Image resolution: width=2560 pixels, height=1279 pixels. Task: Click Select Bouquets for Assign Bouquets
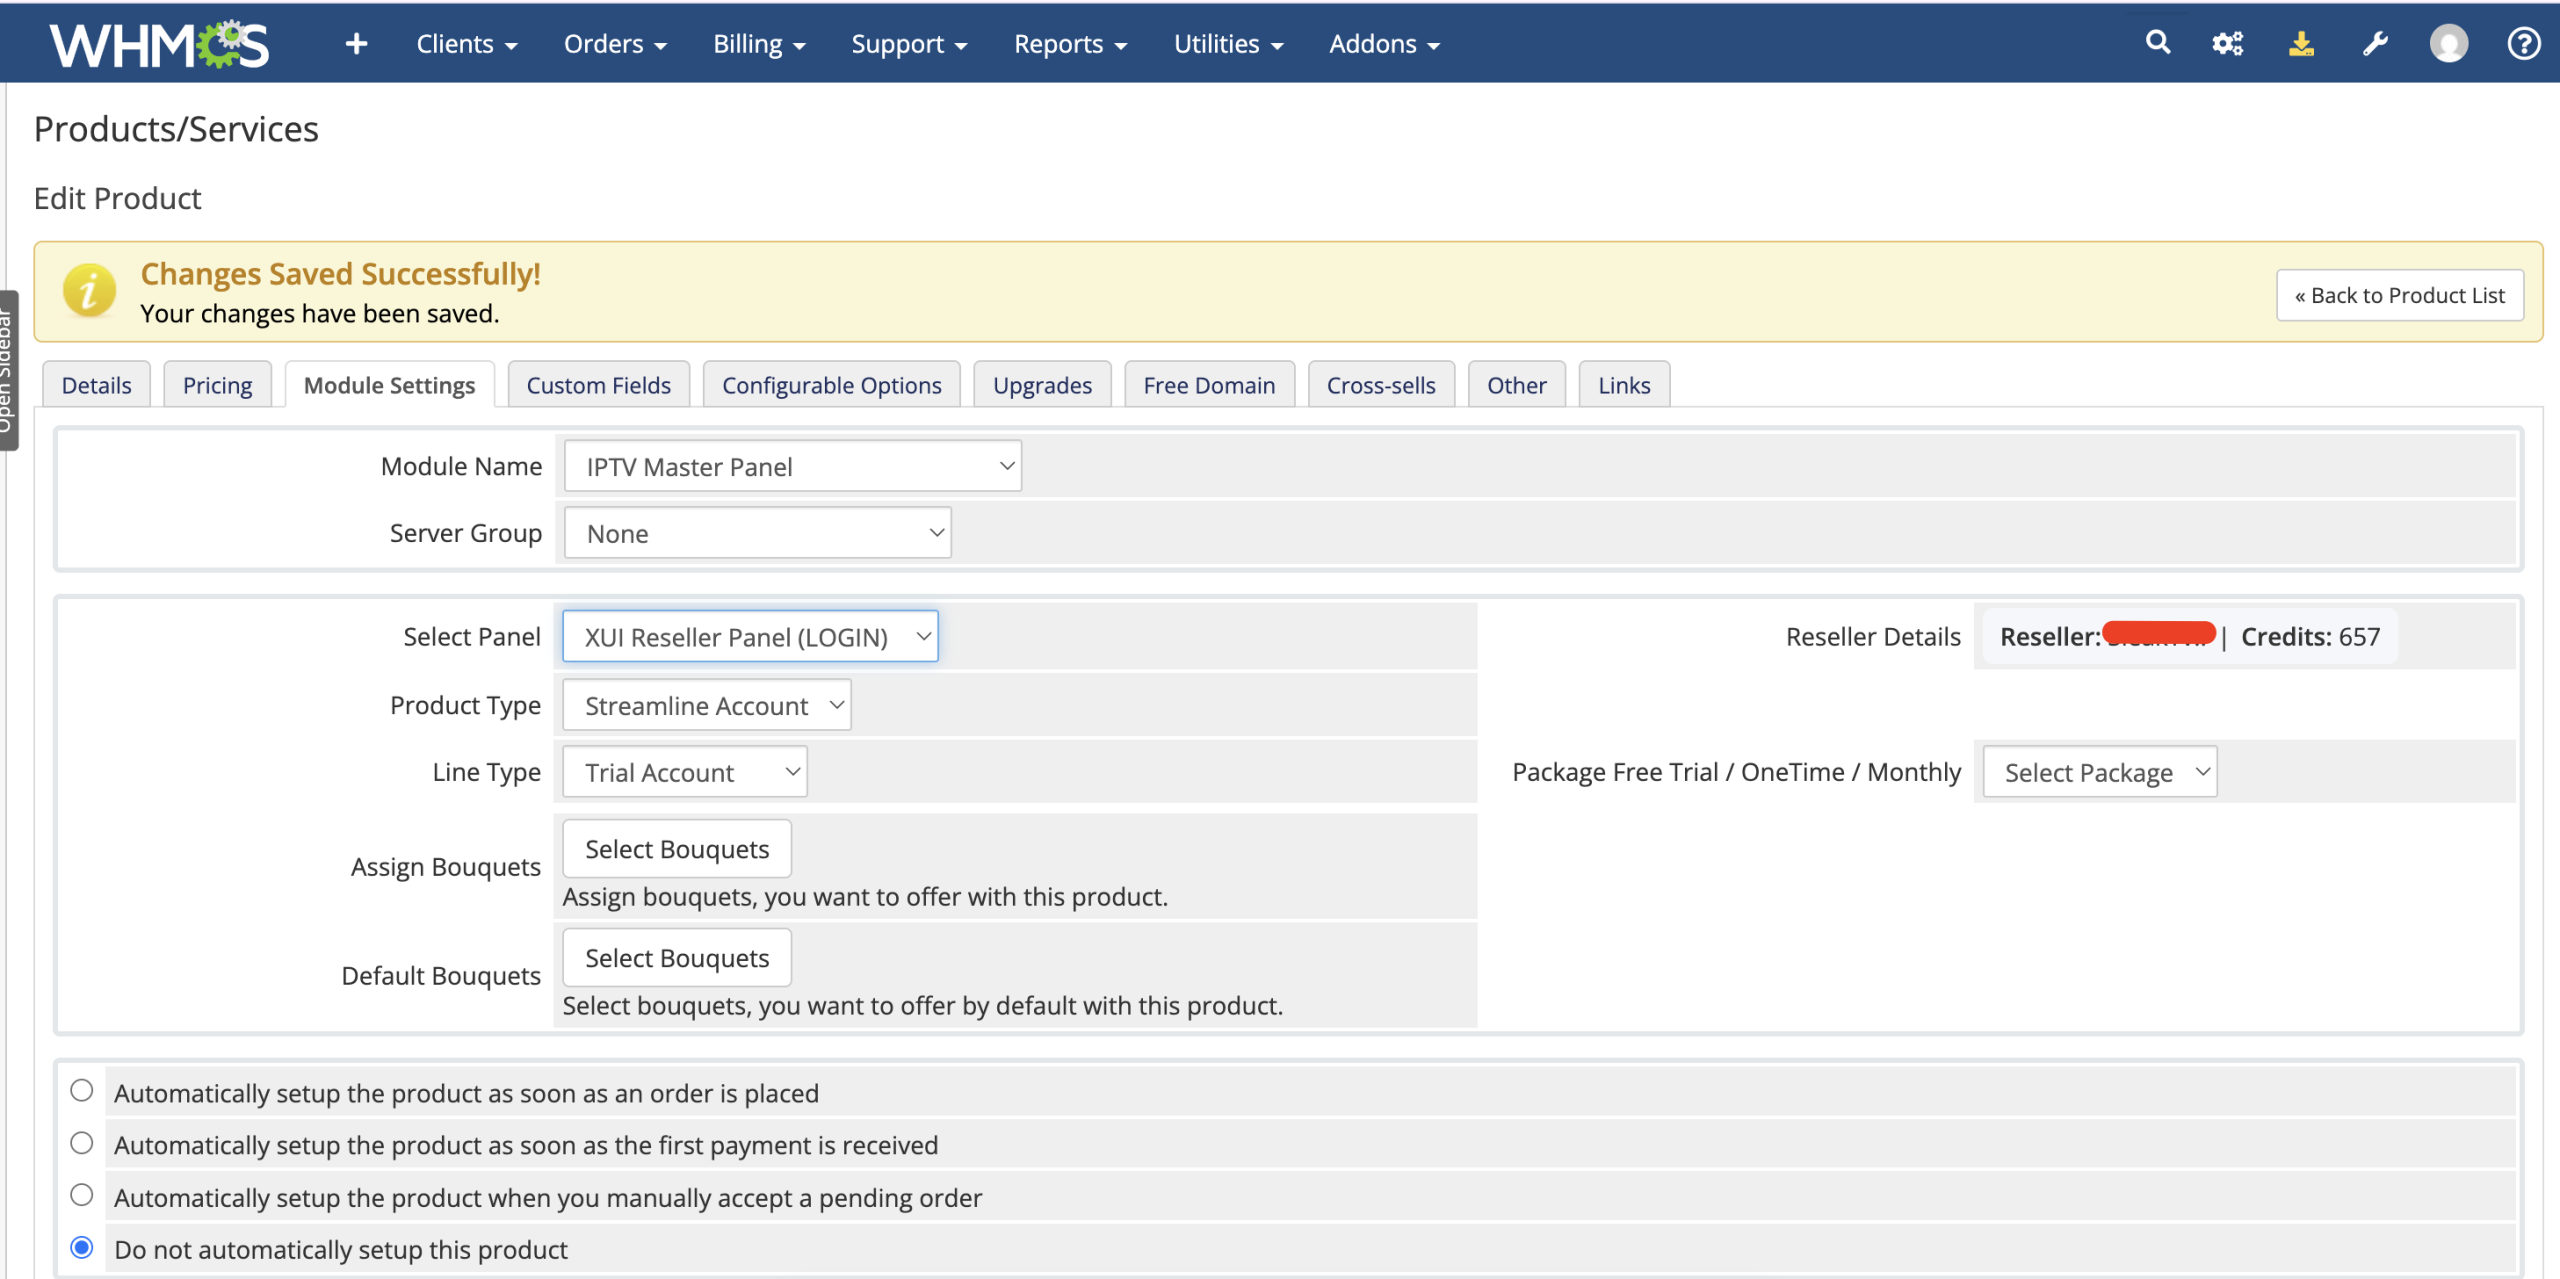click(677, 849)
